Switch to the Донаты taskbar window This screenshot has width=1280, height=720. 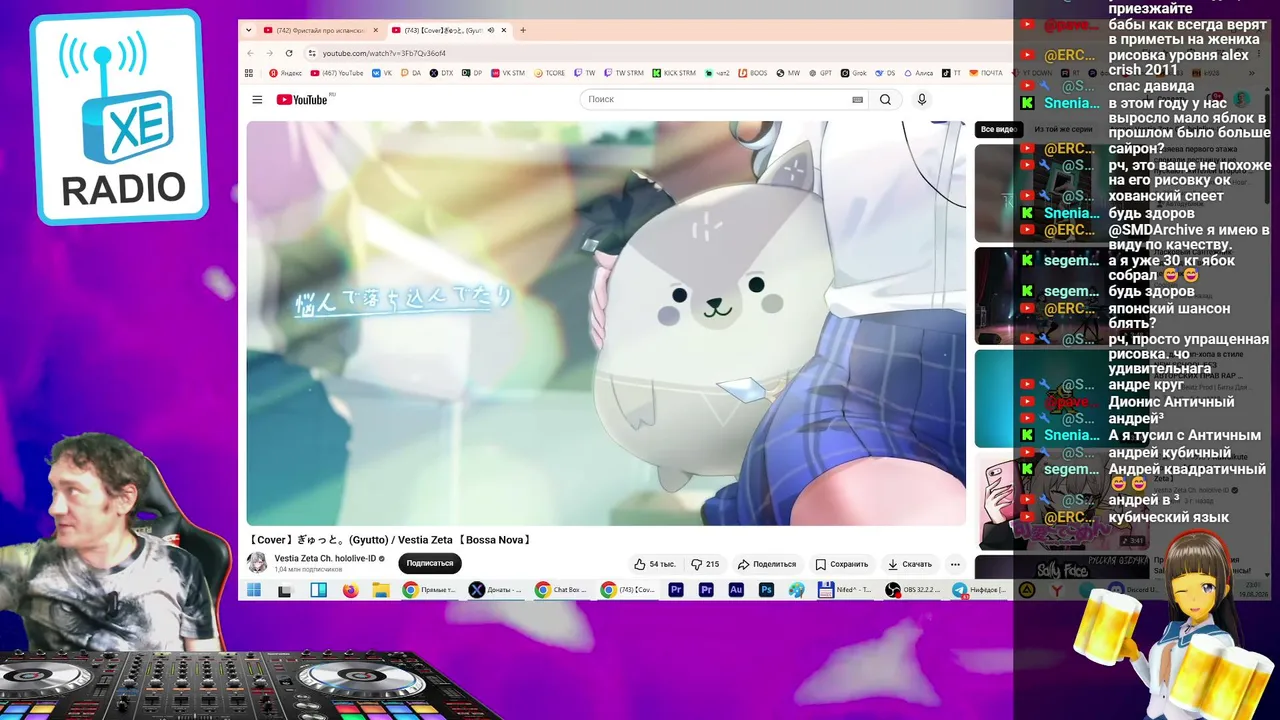point(497,590)
